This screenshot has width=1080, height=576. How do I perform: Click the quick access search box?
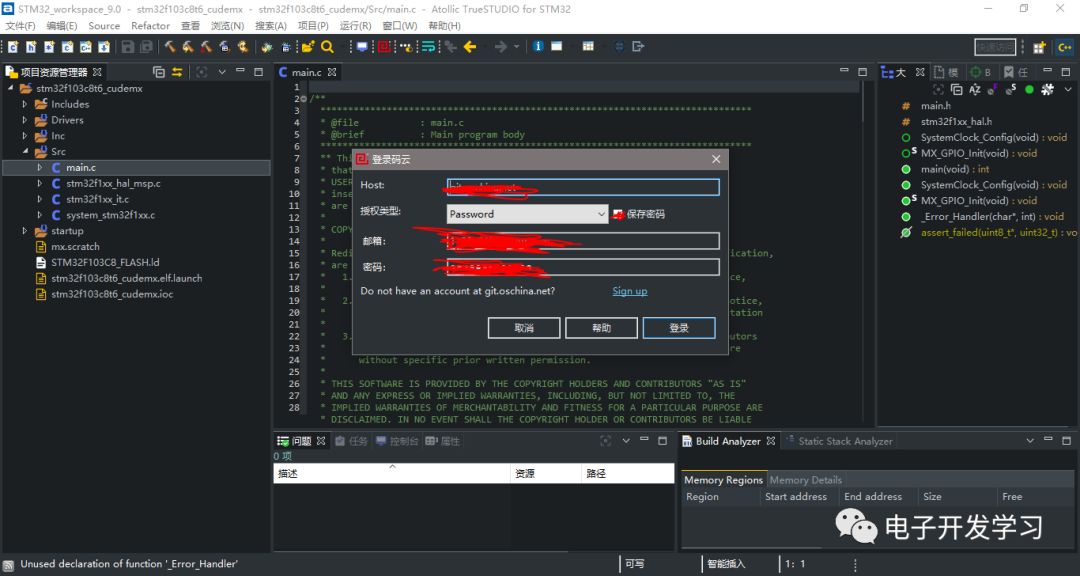point(995,47)
